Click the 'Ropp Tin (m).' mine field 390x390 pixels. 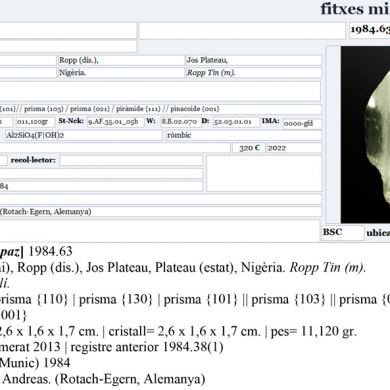click(254, 73)
